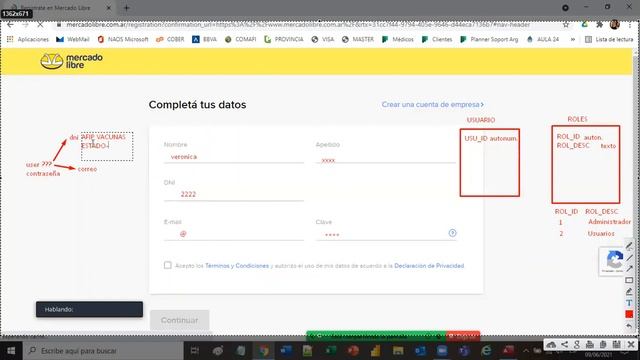The height and width of the screenshot is (360, 640).
Task: Bookmark this page with star icon
Action: tap(566, 25)
